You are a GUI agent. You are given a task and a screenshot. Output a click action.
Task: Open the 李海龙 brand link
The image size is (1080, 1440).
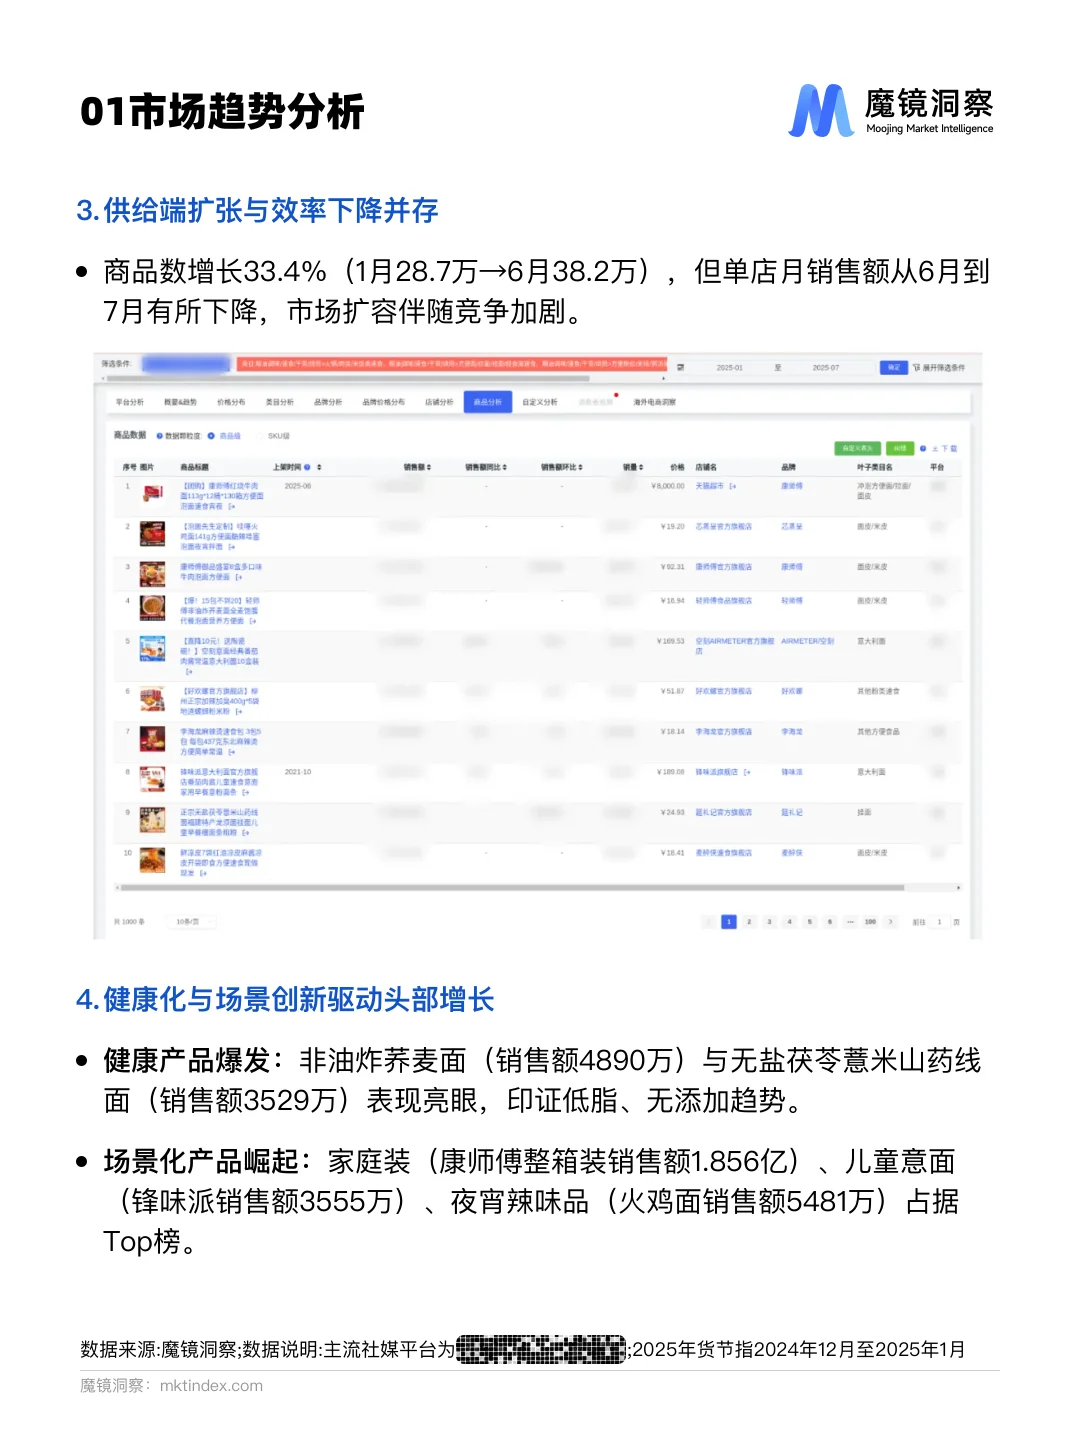click(x=792, y=732)
